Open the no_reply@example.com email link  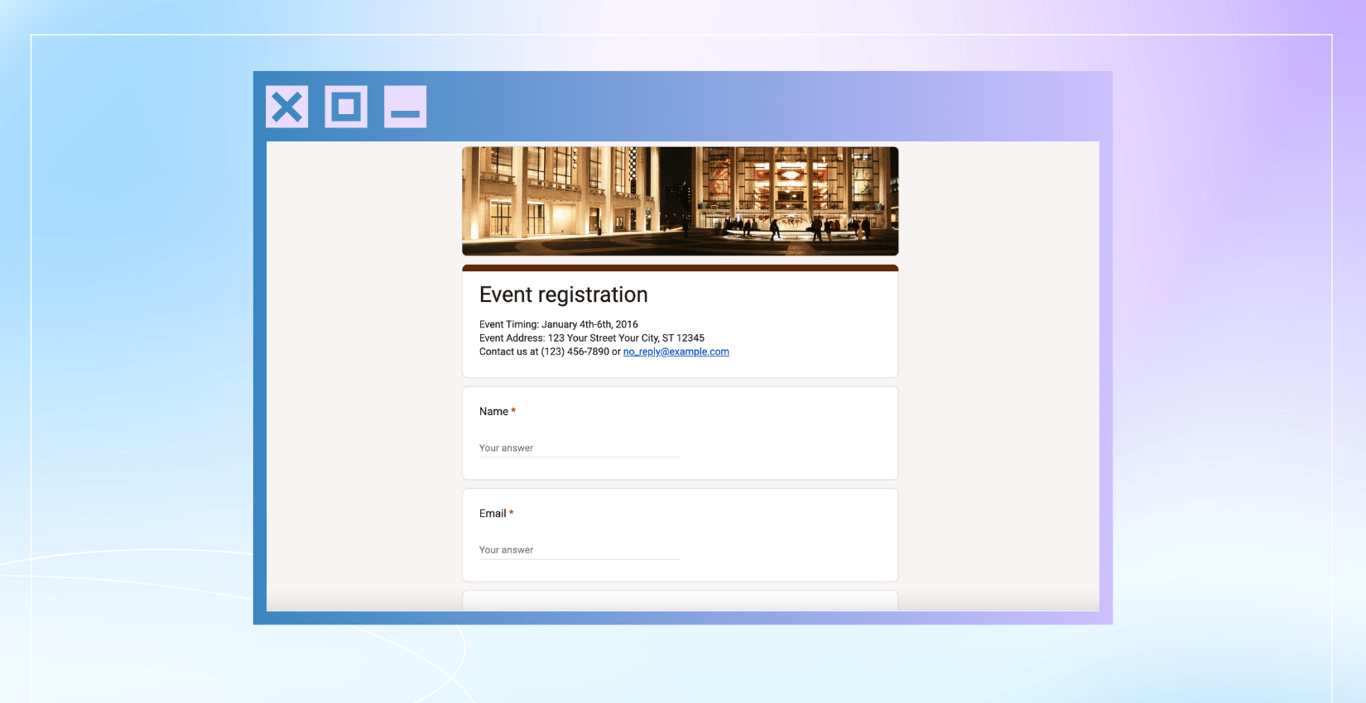[676, 352]
